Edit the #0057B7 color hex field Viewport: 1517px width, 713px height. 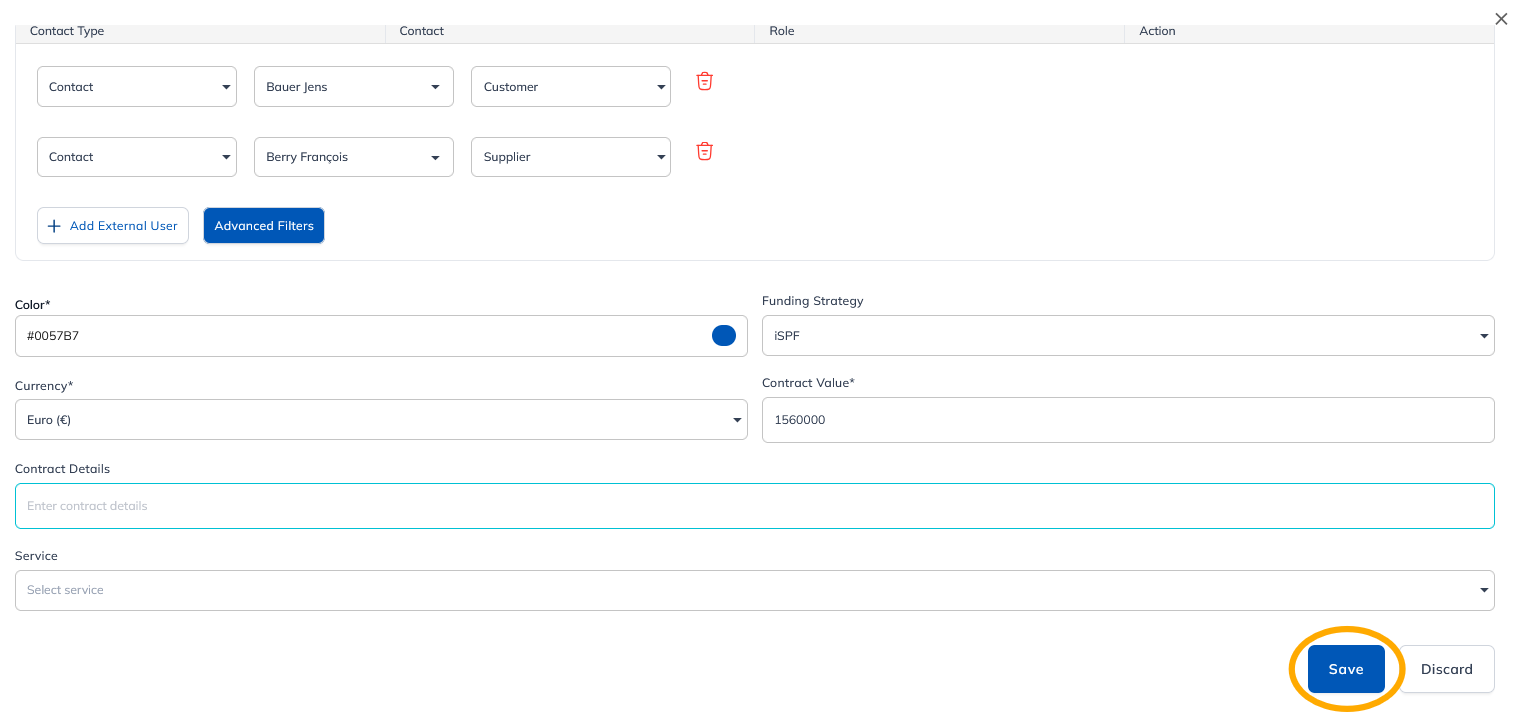(381, 336)
